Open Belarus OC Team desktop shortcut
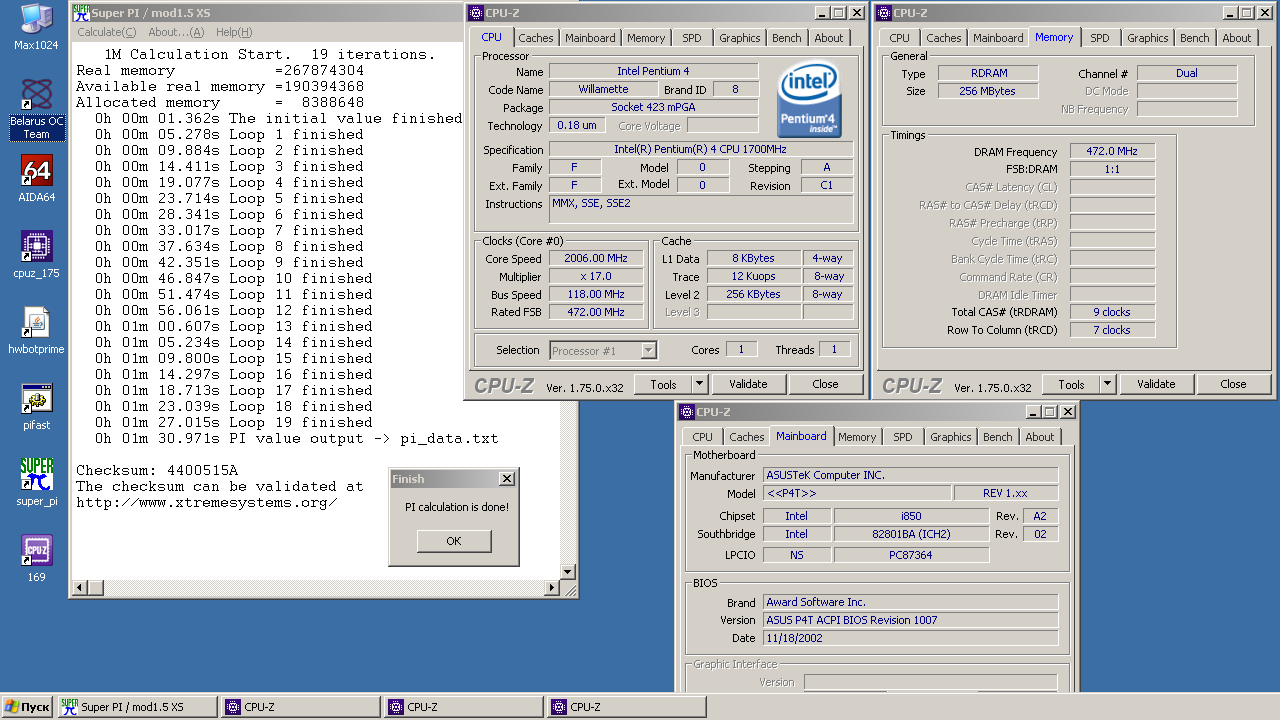Screen dimensions: 1280x720 36,110
